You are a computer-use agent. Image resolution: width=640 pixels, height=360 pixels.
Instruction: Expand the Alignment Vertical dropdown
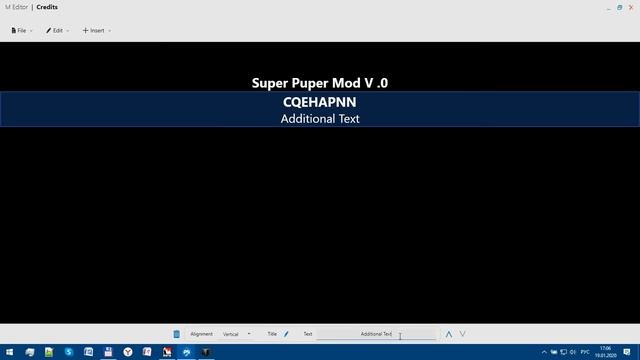pyautogui.click(x=237, y=334)
